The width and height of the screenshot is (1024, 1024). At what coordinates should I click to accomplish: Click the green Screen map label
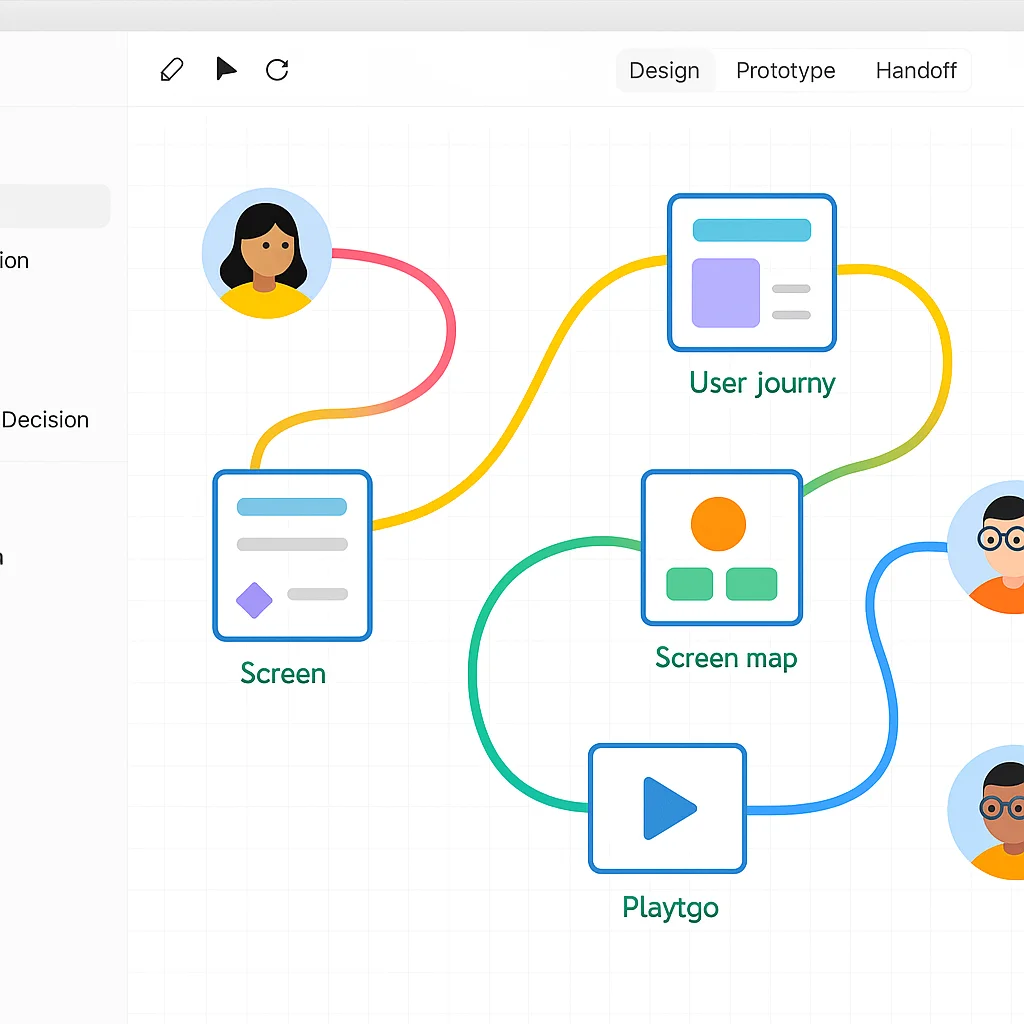726,658
